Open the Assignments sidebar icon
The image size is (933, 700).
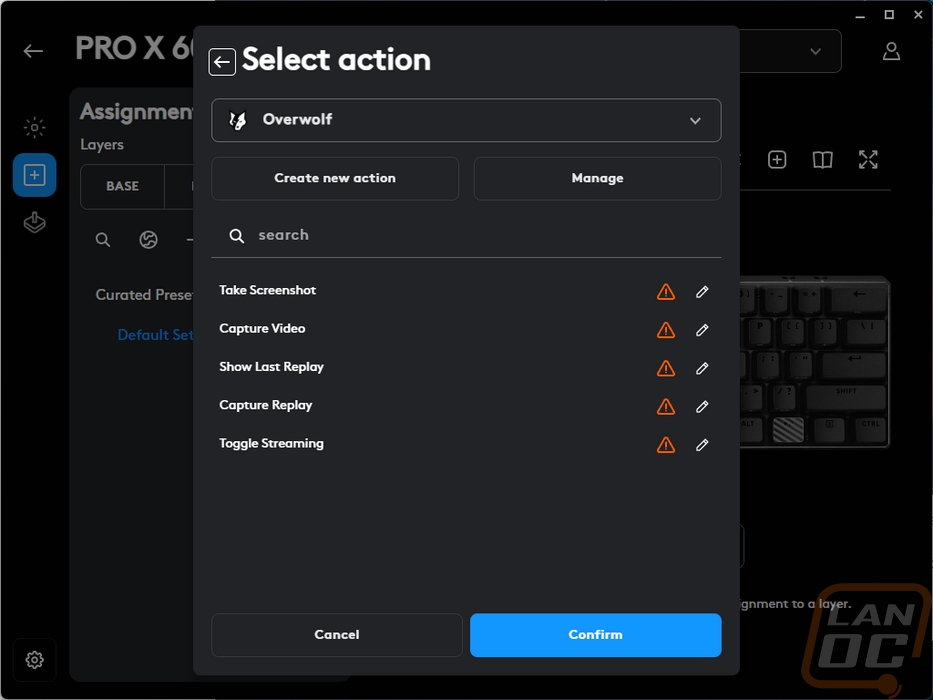tap(35, 175)
